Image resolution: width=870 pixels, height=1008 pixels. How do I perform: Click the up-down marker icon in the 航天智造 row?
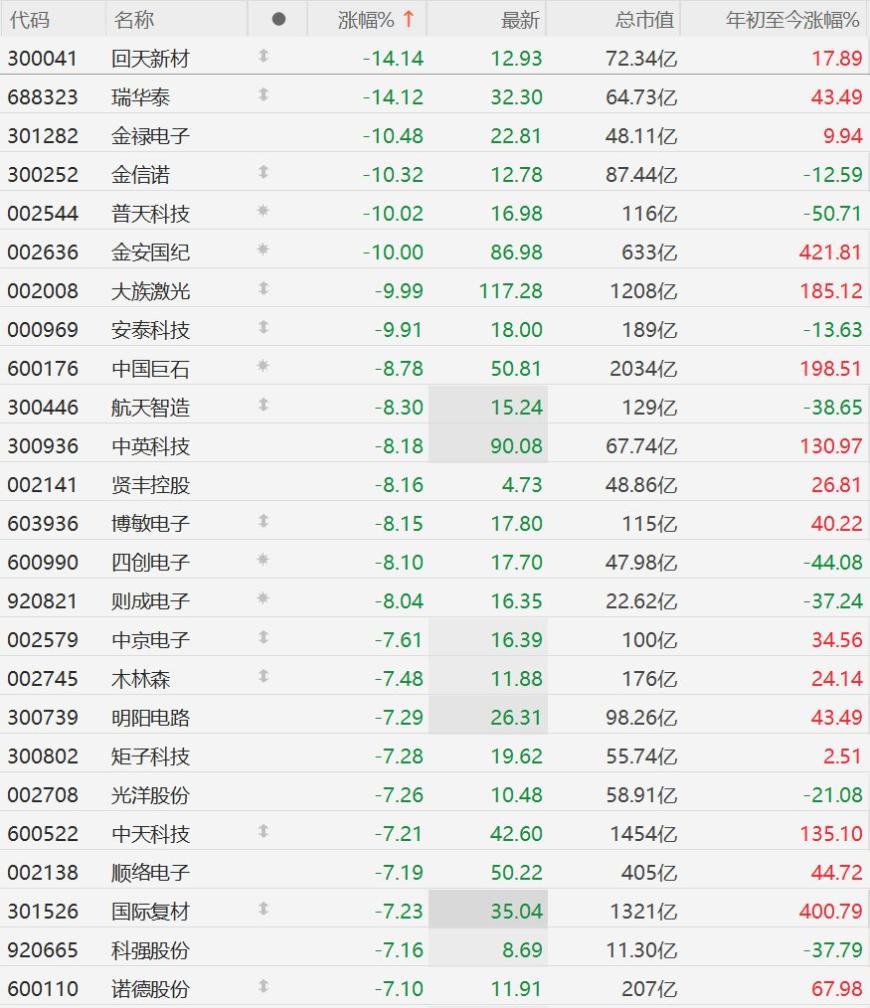coord(263,404)
